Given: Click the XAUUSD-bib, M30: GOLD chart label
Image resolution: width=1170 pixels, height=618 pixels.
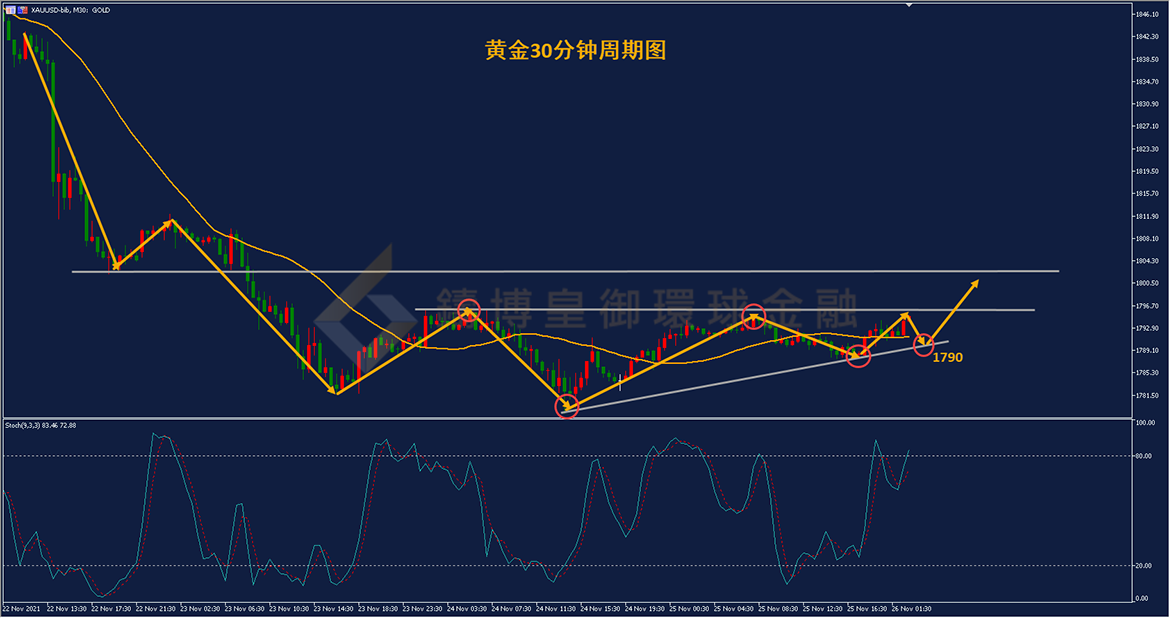Looking at the screenshot, I should (x=71, y=9).
